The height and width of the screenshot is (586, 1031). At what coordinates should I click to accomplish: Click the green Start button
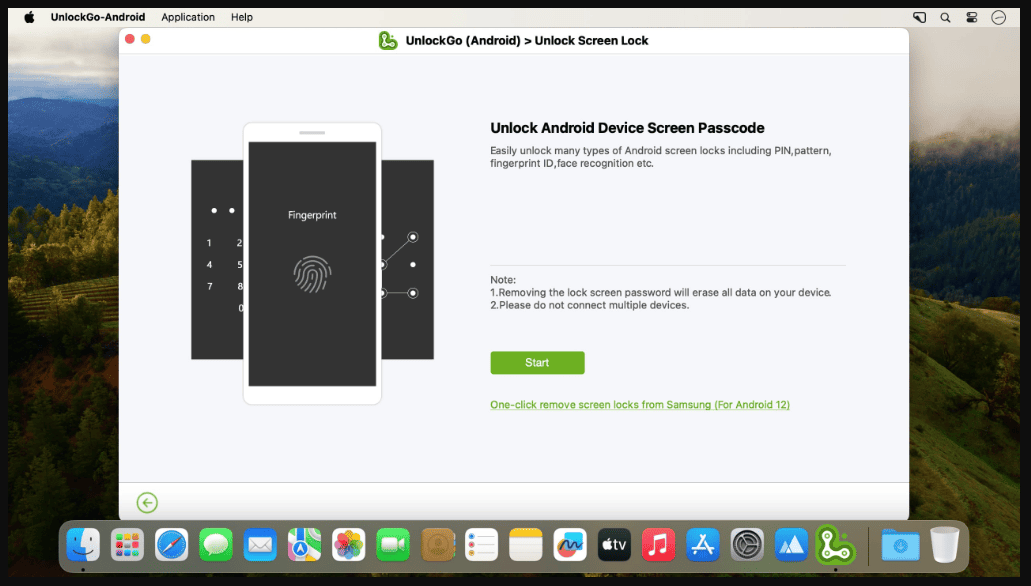pos(537,362)
